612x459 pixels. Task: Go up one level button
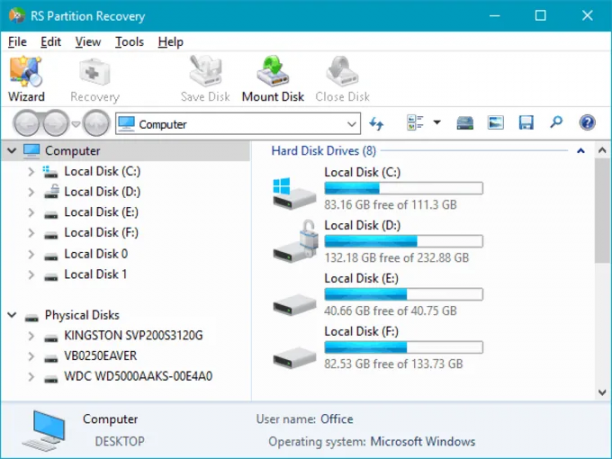[x=96, y=124]
